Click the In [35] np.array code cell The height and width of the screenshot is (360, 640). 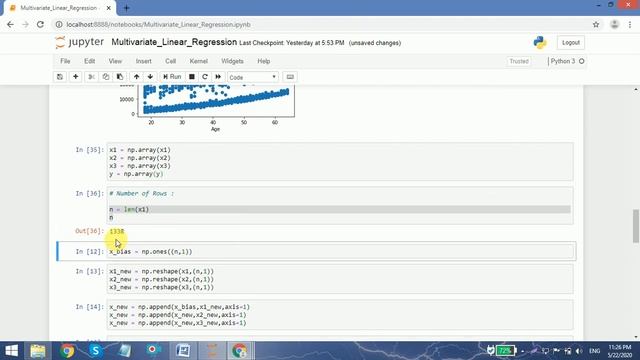pos(340,162)
